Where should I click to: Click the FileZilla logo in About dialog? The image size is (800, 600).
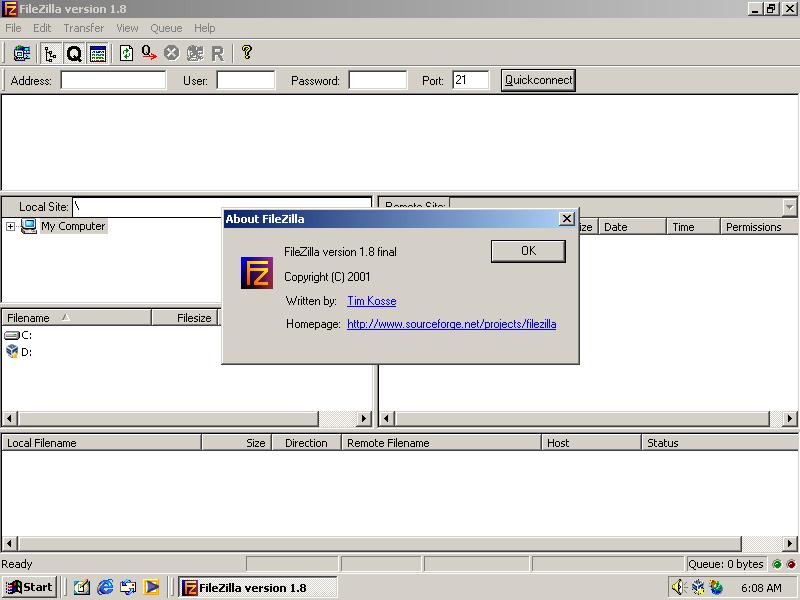[x=257, y=273]
